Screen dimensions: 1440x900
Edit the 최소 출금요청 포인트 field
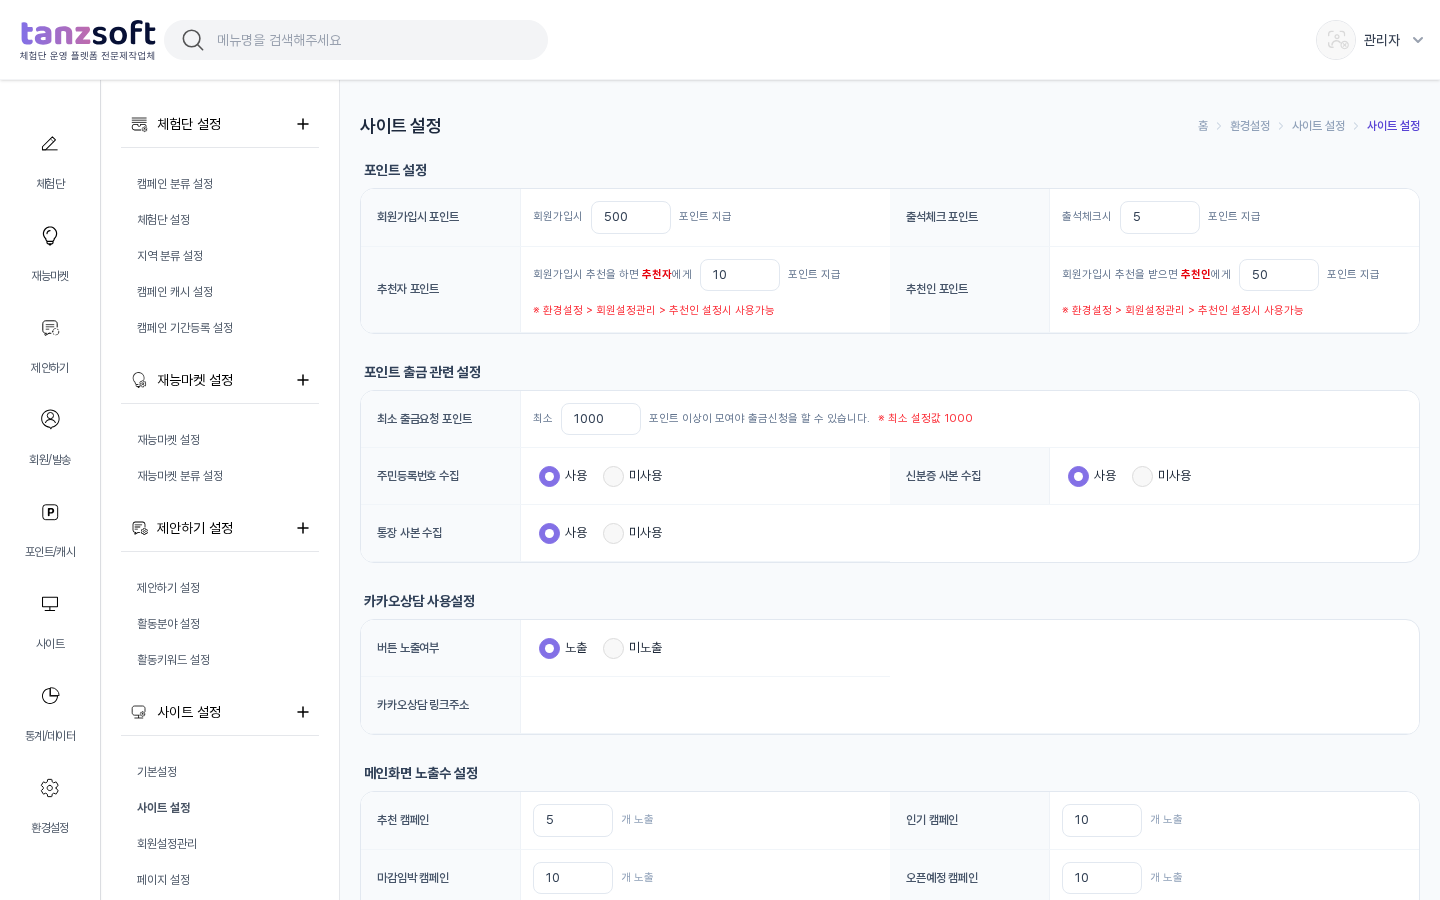point(601,419)
